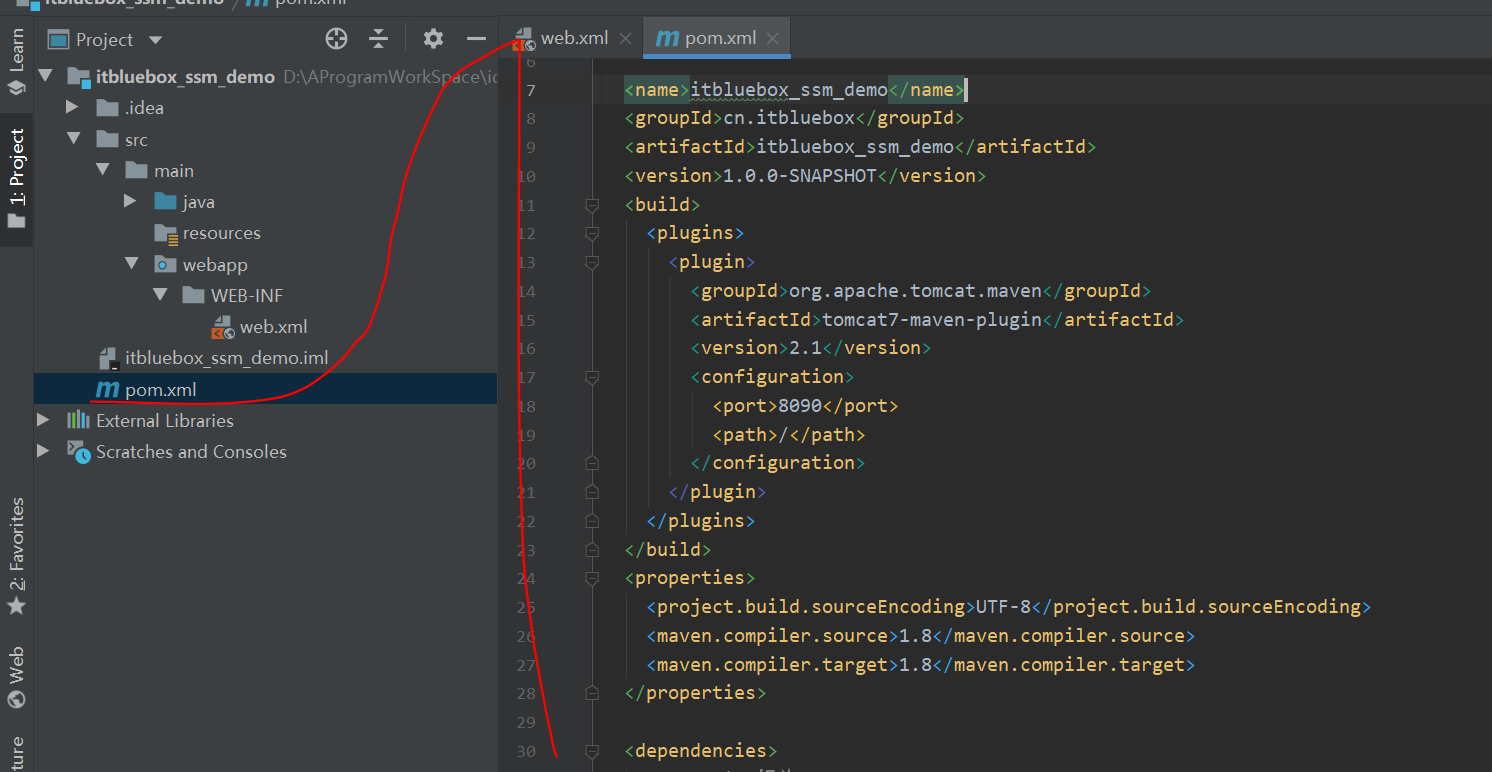Open the Learn tool window tab

click(x=17, y=62)
